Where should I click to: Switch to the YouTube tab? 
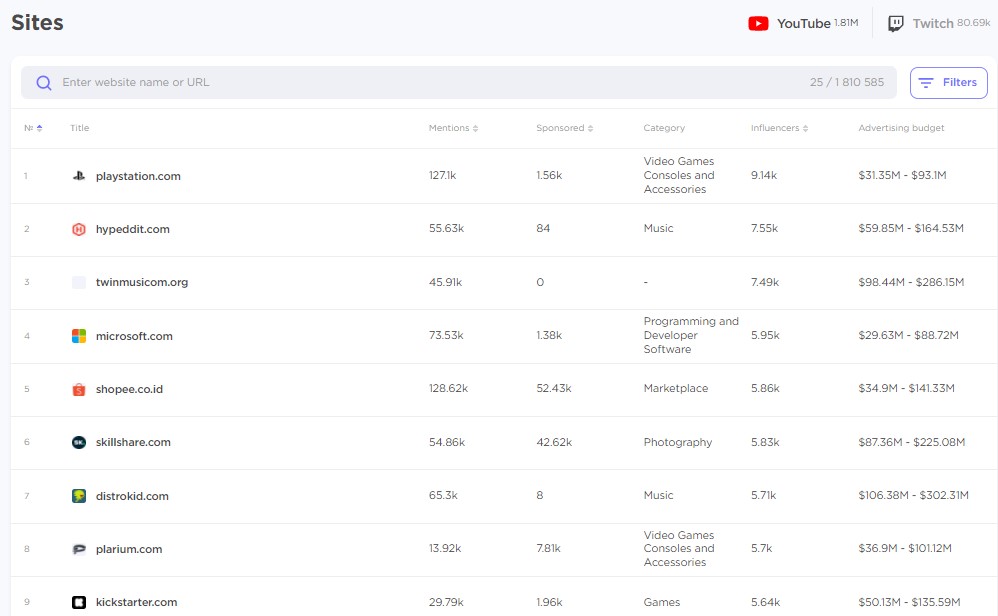click(803, 24)
